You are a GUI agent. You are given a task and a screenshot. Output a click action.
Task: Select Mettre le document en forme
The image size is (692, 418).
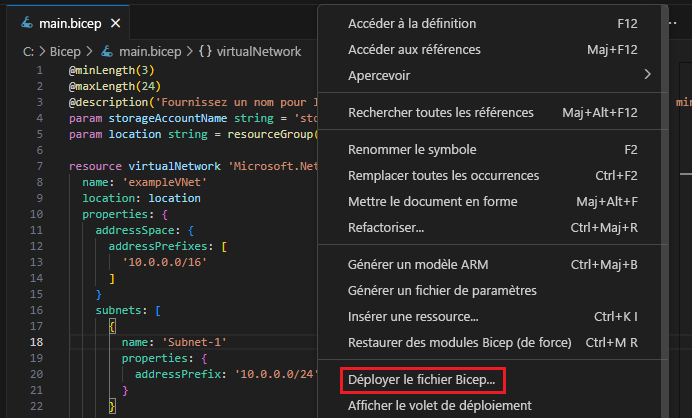click(x=493, y=202)
